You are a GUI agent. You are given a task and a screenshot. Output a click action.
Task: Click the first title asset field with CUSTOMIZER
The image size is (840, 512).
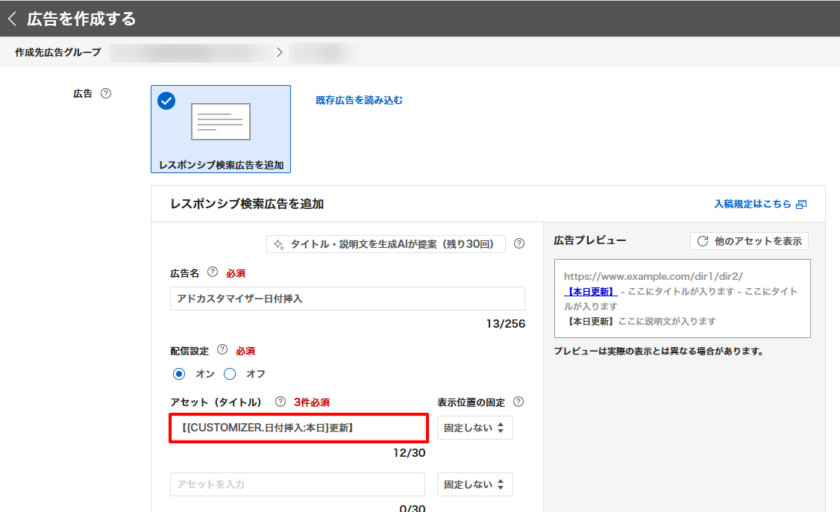[x=298, y=428]
